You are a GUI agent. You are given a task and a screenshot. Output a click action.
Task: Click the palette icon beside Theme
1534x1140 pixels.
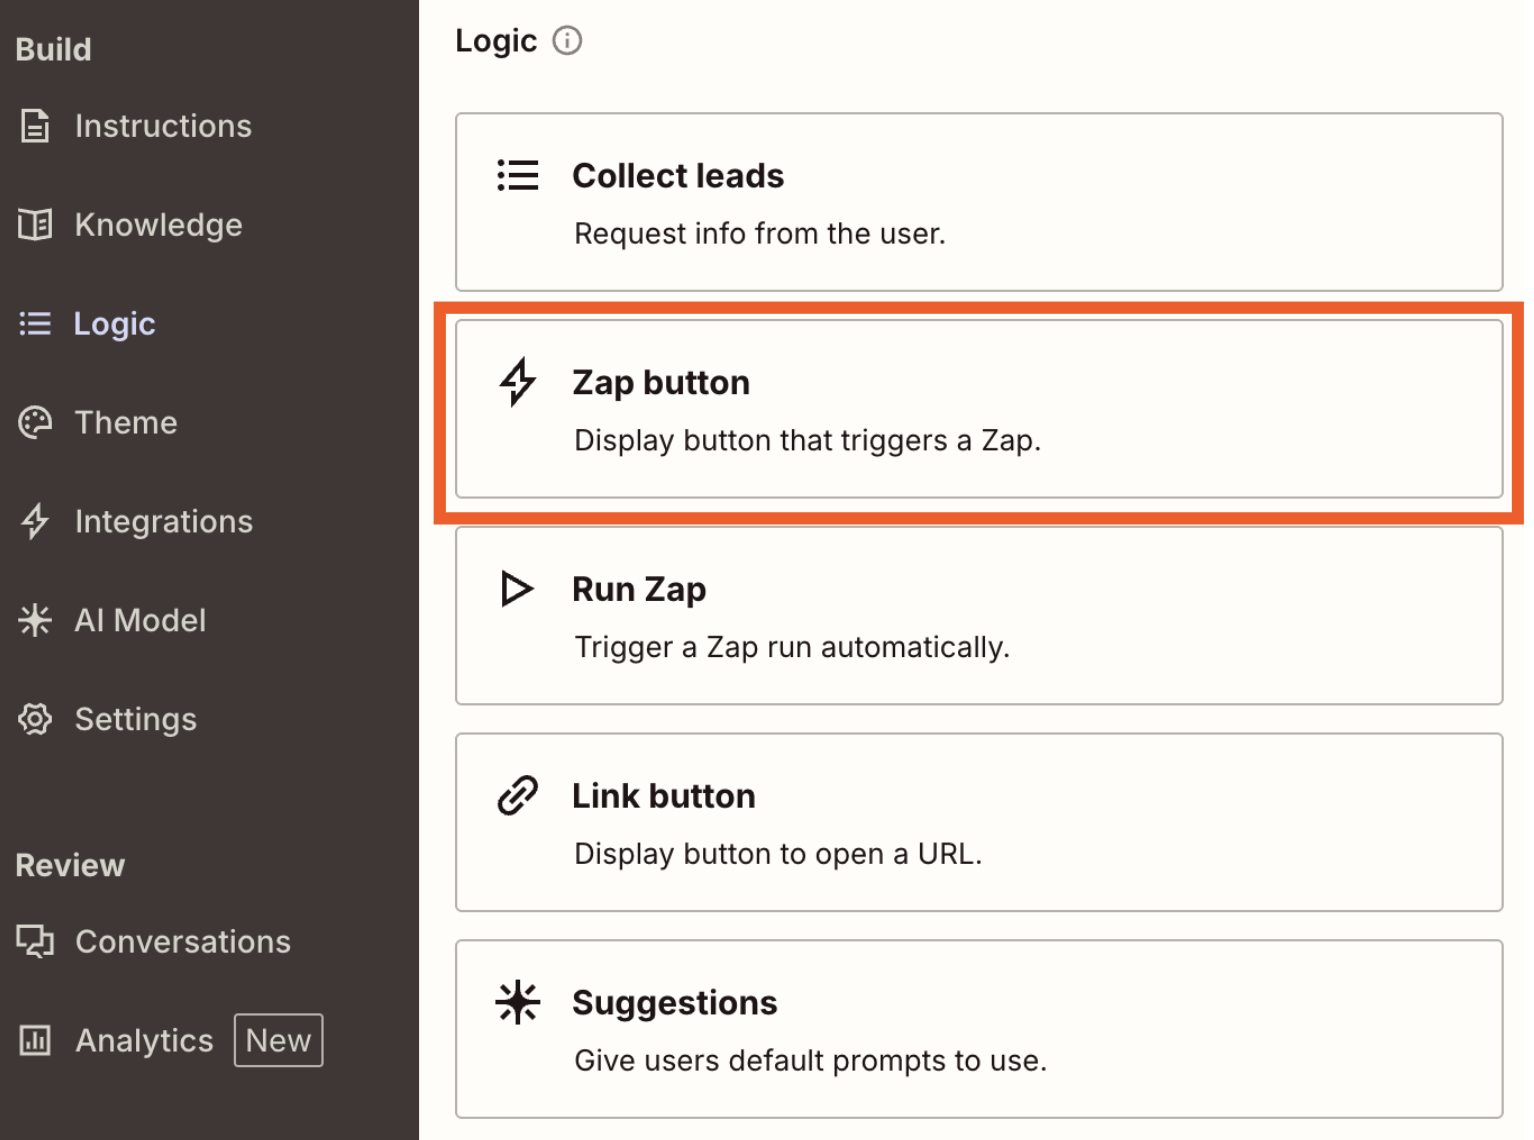click(x=34, y=422)
